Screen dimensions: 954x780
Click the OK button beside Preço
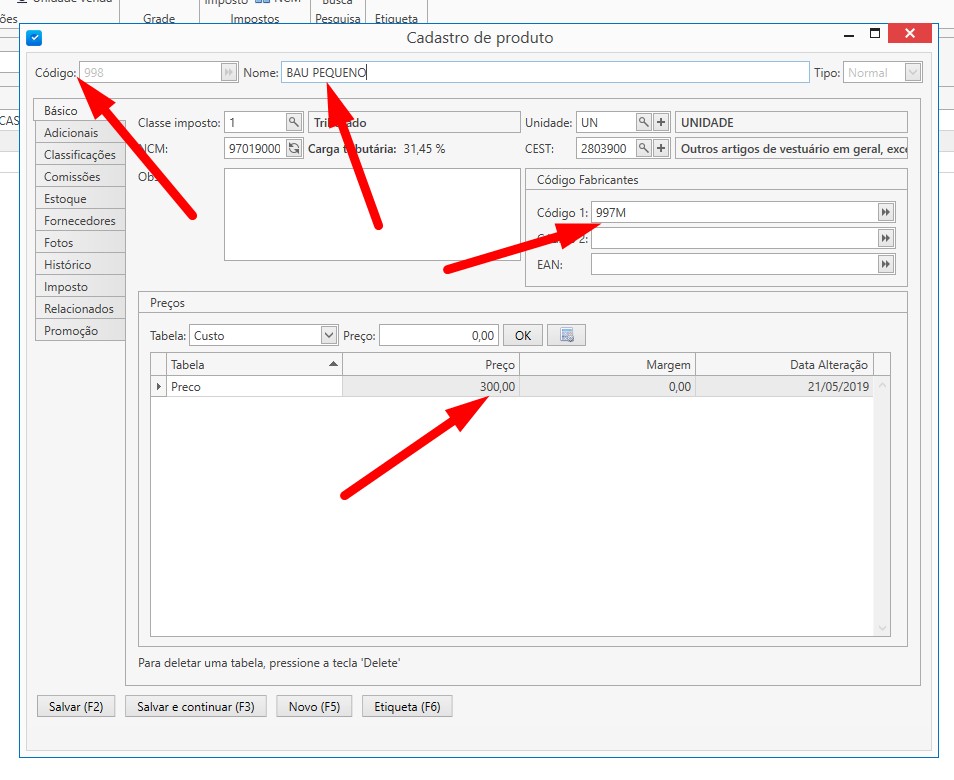[x=523, y=335]
